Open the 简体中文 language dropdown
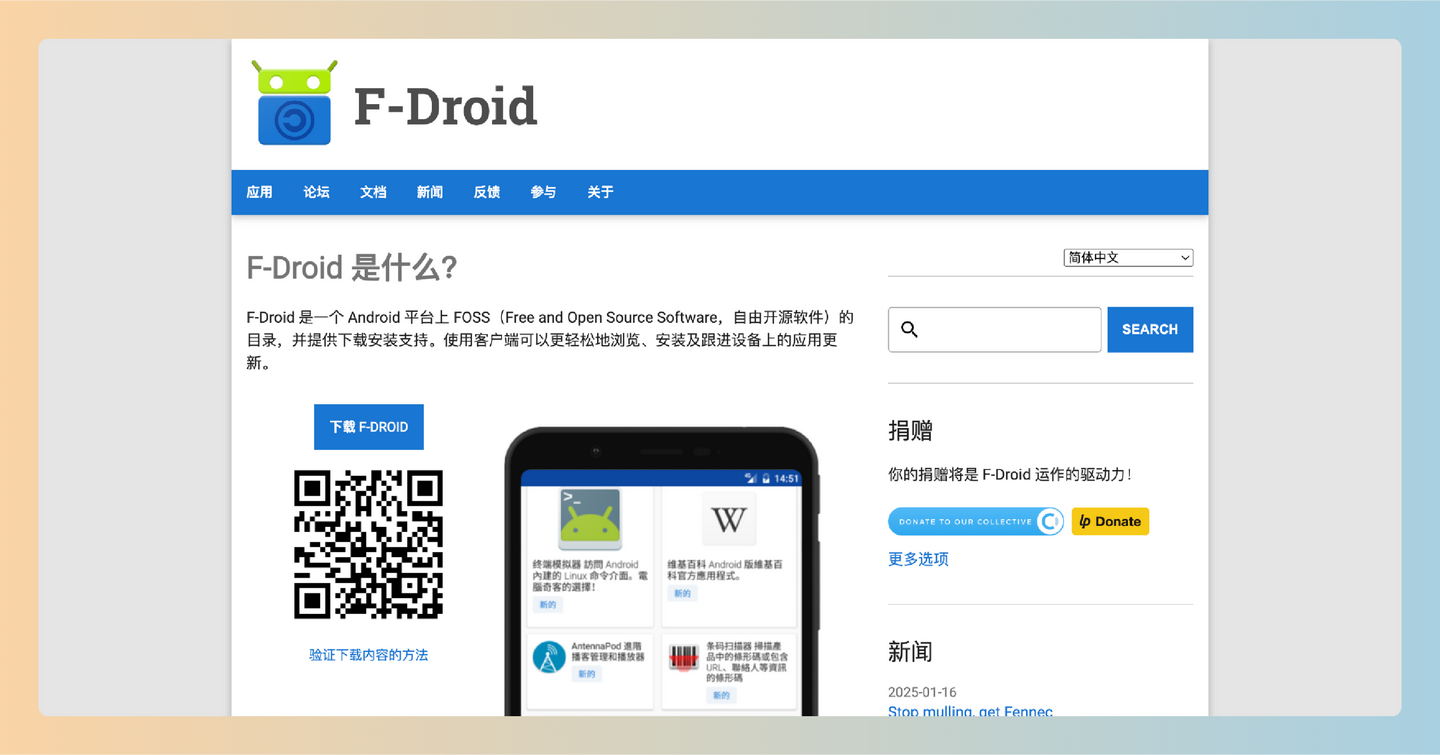The image size is (1440, 755). coord(1127,257)
